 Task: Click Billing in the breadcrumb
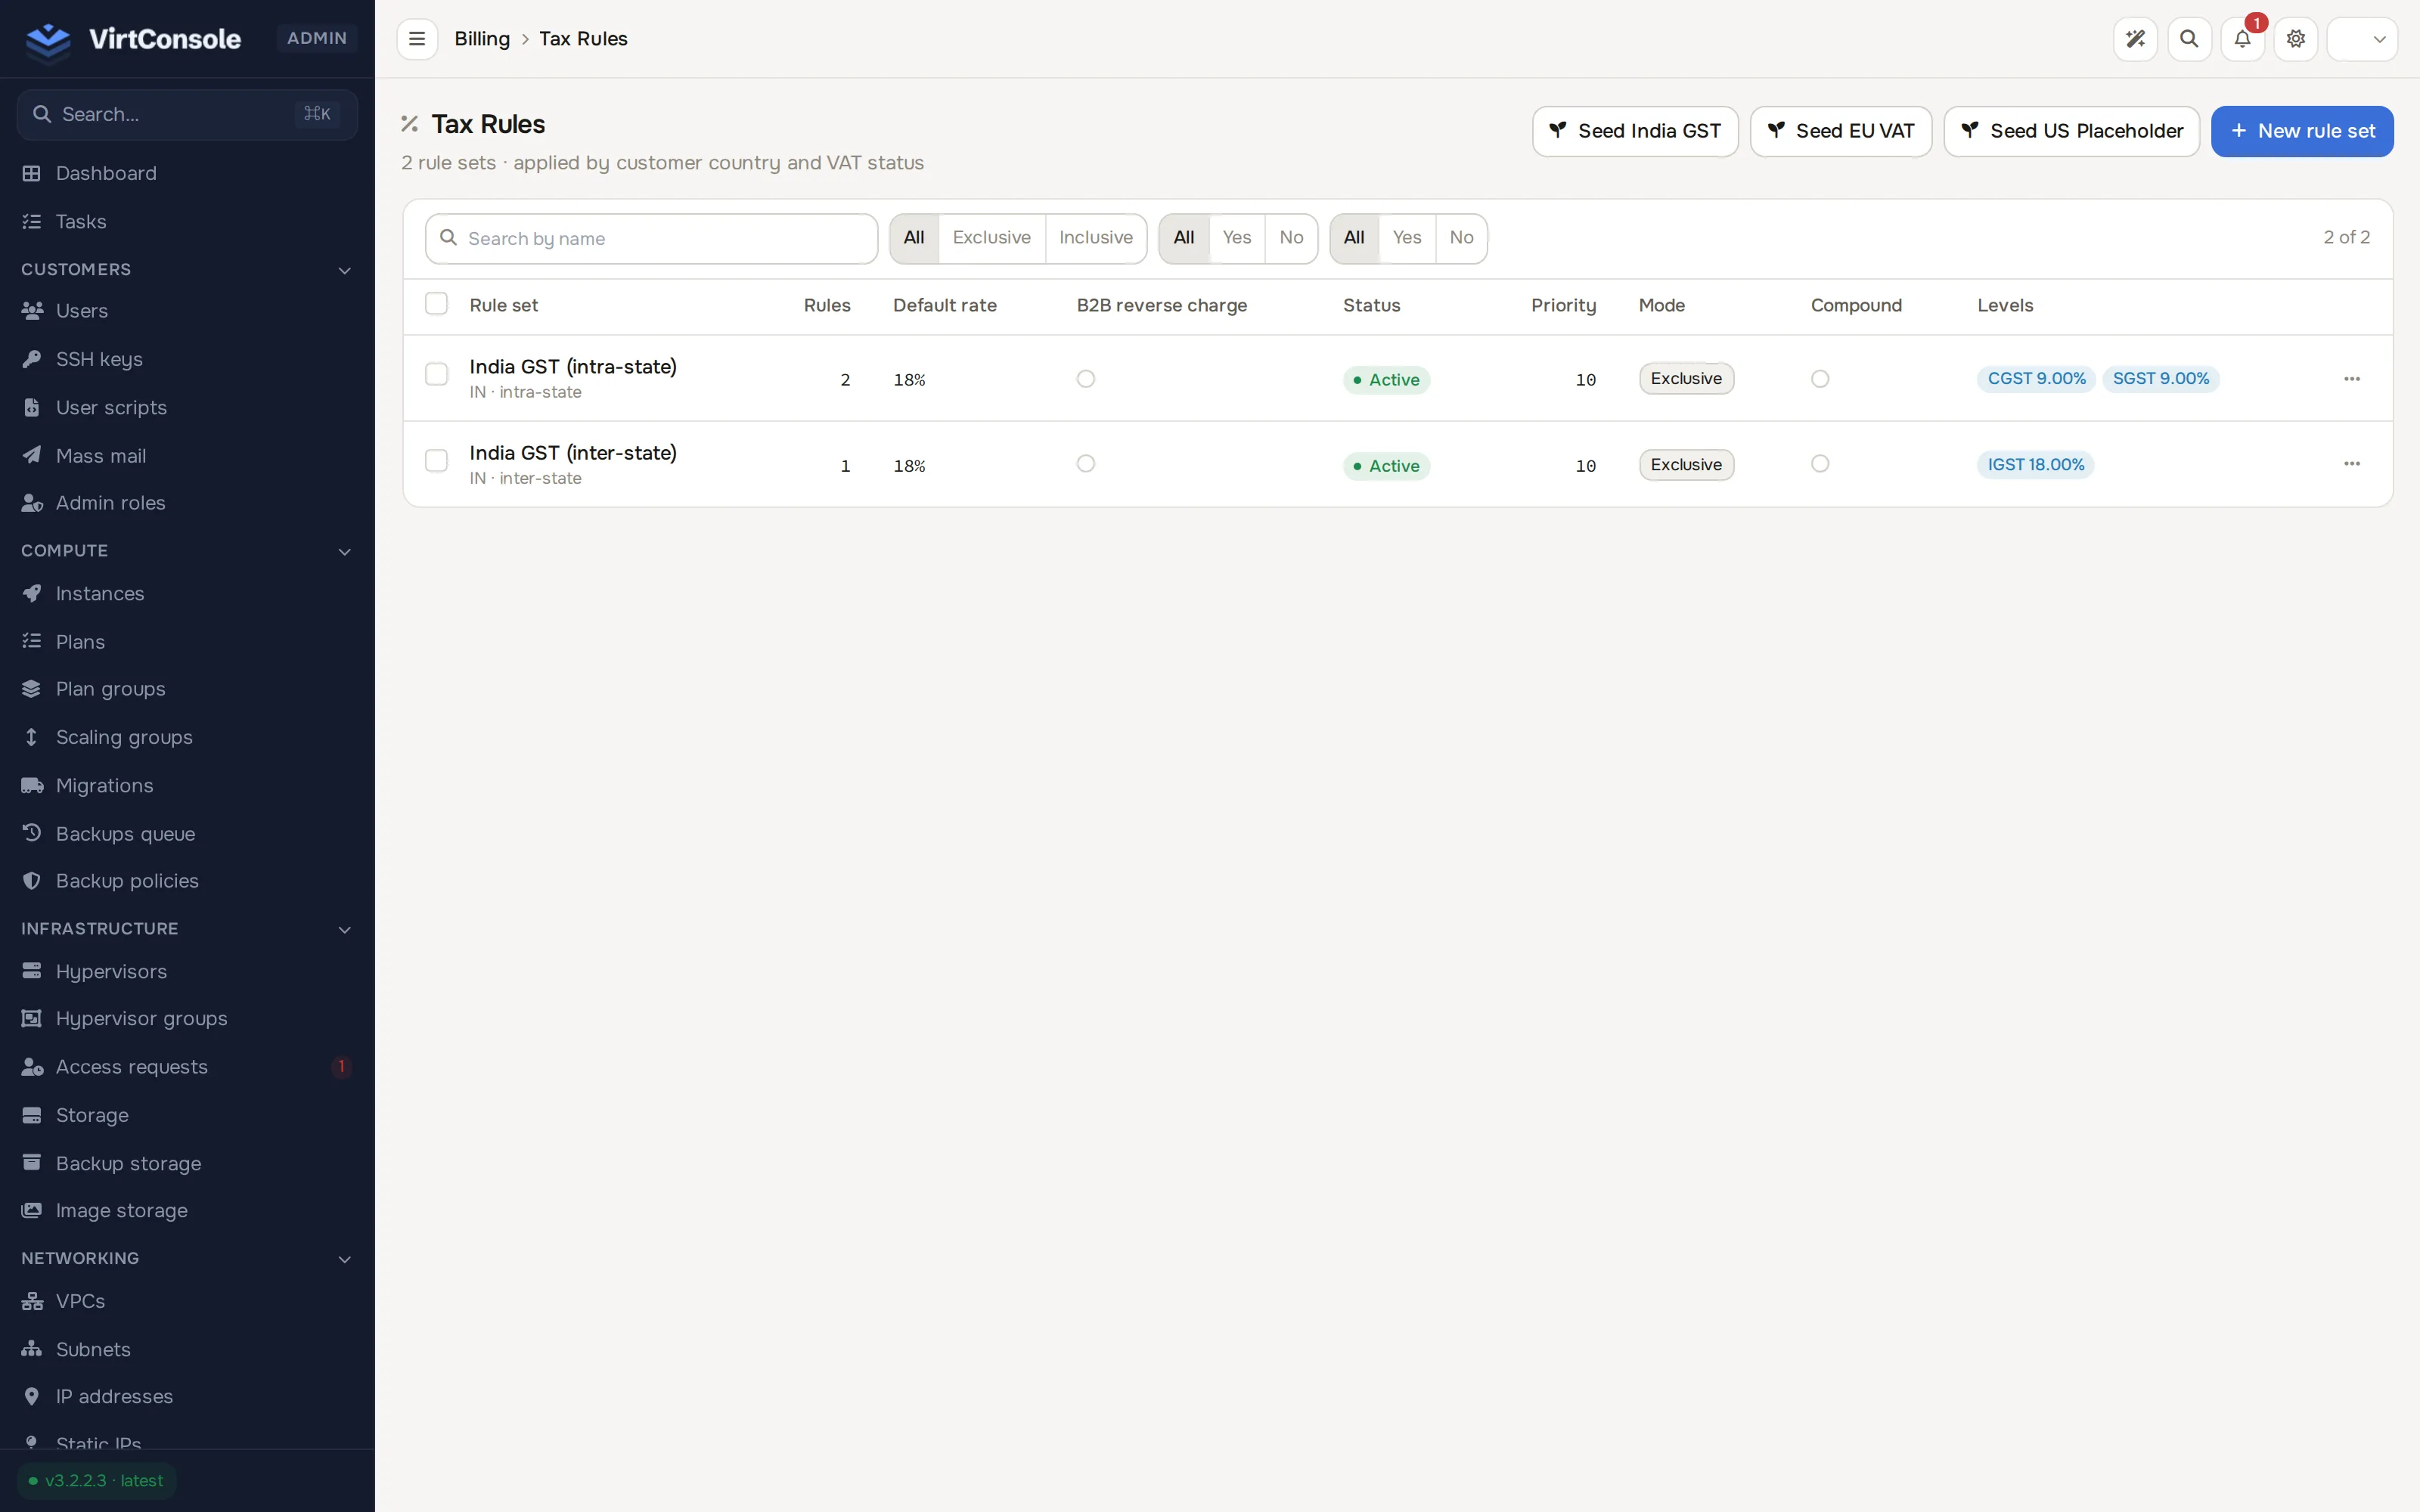[482, 39]
